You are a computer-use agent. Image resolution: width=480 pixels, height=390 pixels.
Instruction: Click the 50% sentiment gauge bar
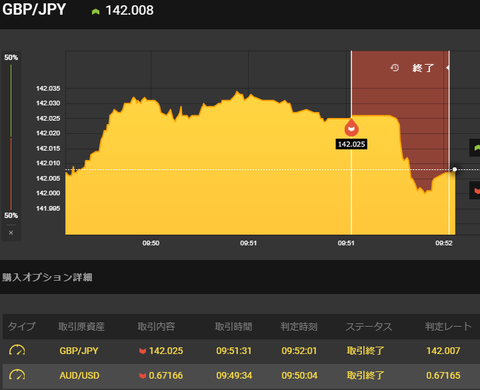click(11, 137)
